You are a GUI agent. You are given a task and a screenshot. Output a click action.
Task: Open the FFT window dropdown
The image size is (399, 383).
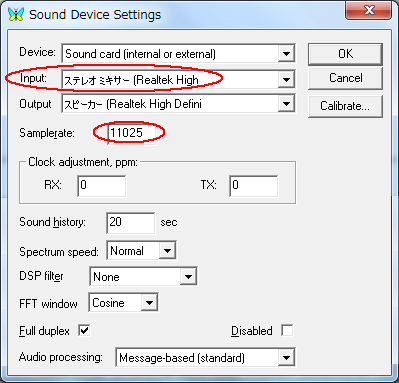click(149, 303)
